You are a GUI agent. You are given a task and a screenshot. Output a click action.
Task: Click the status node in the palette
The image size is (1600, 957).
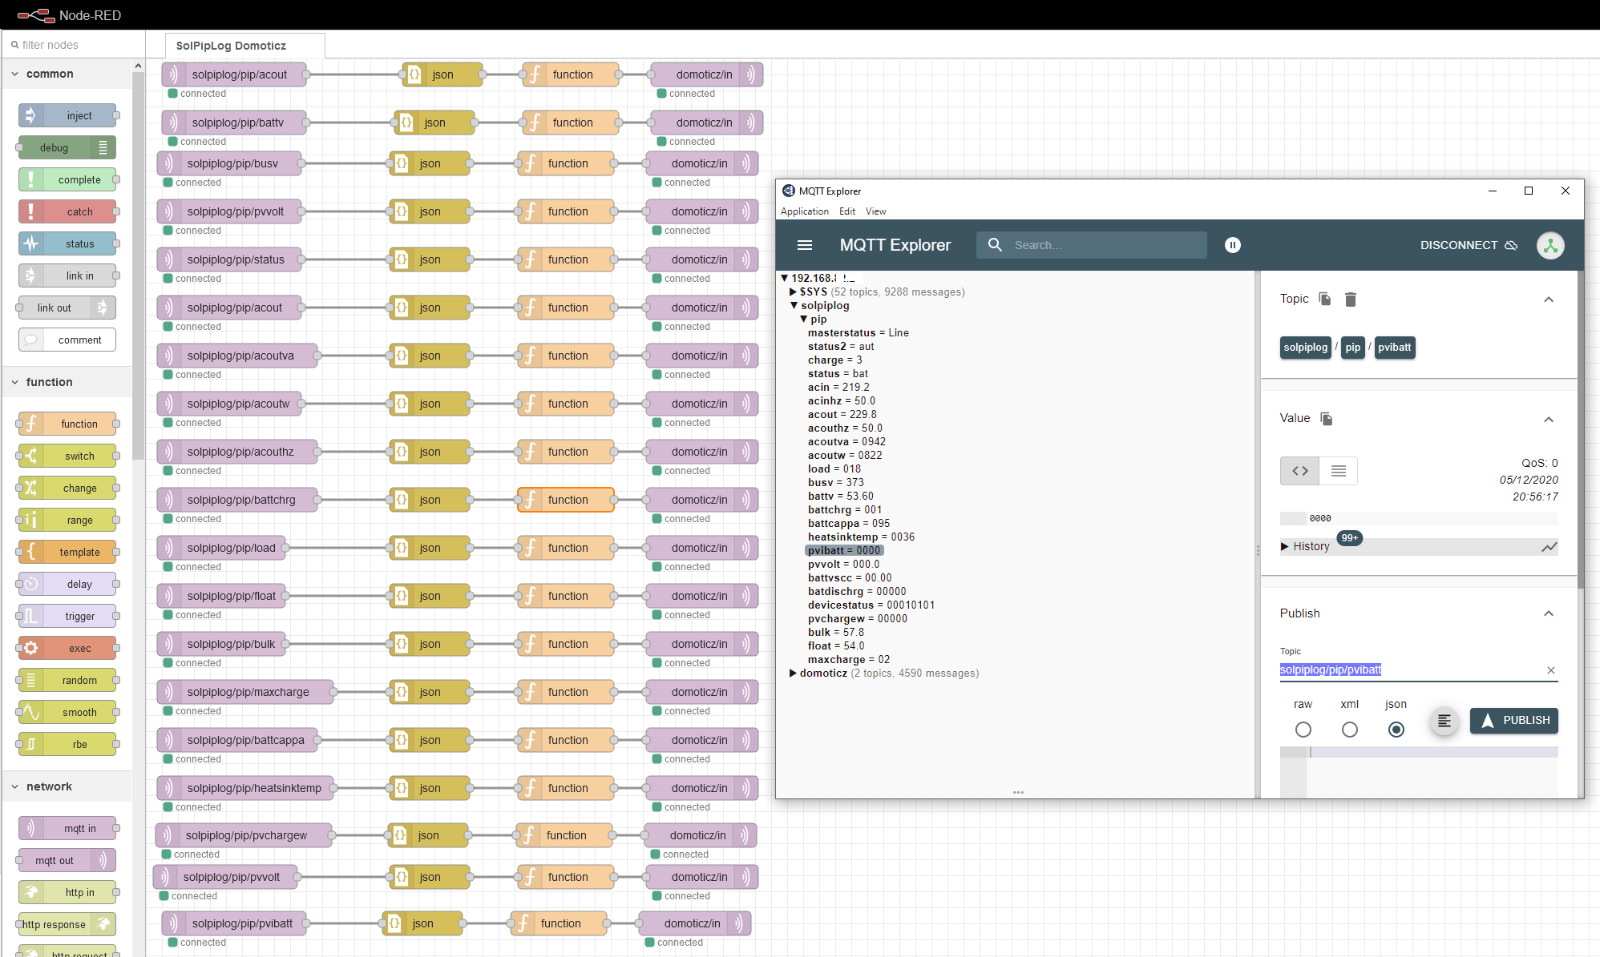pos(67,244)
